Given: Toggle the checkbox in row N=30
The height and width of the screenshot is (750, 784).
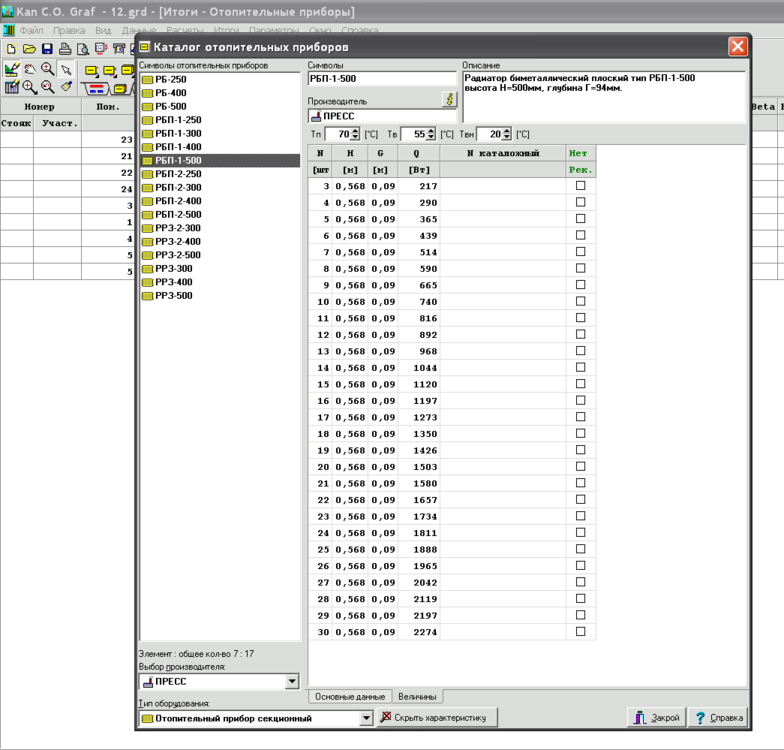Looking at the screenshot, I should (580, 632).
